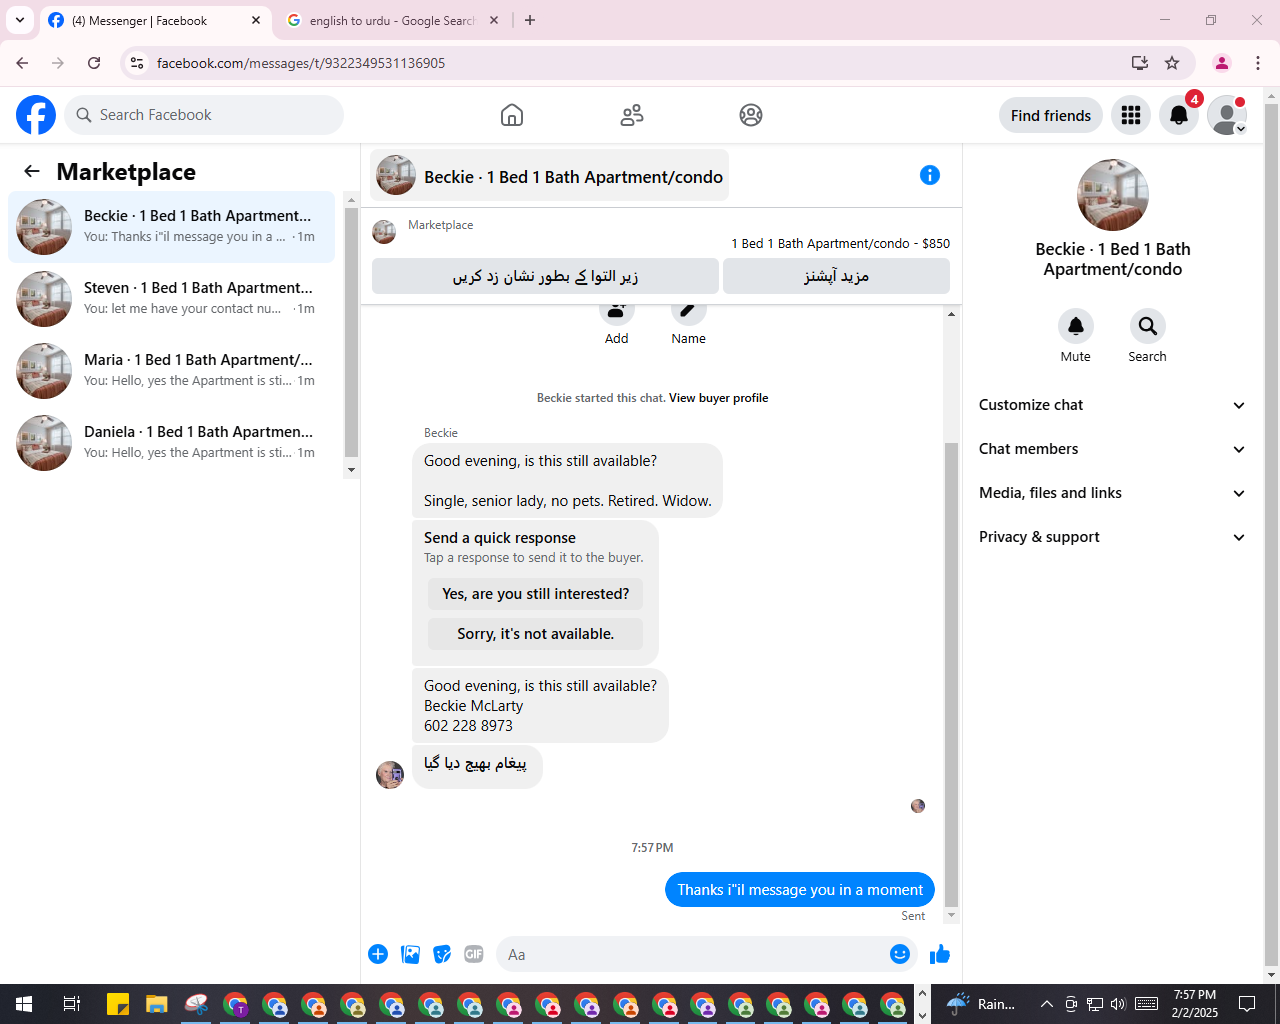Open Task View on the taskbar
Screen dimensions: 1280x1024
pyautogui.click(x=72, y=1004)
